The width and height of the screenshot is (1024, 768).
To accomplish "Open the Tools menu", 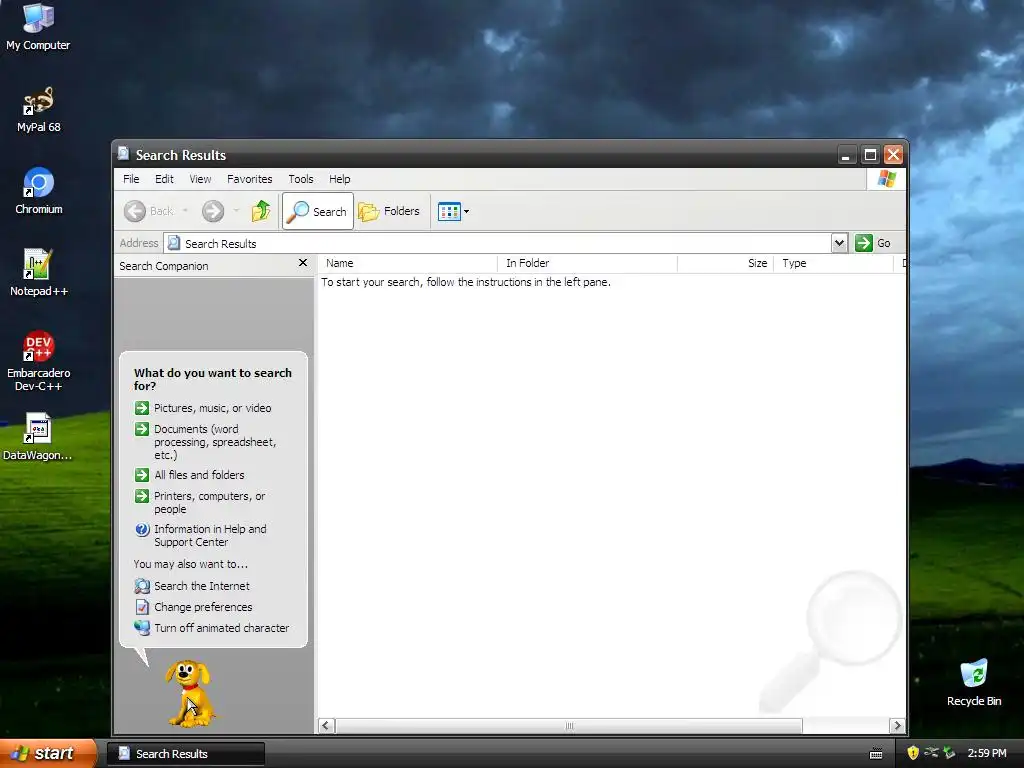I will pos(300,179).
